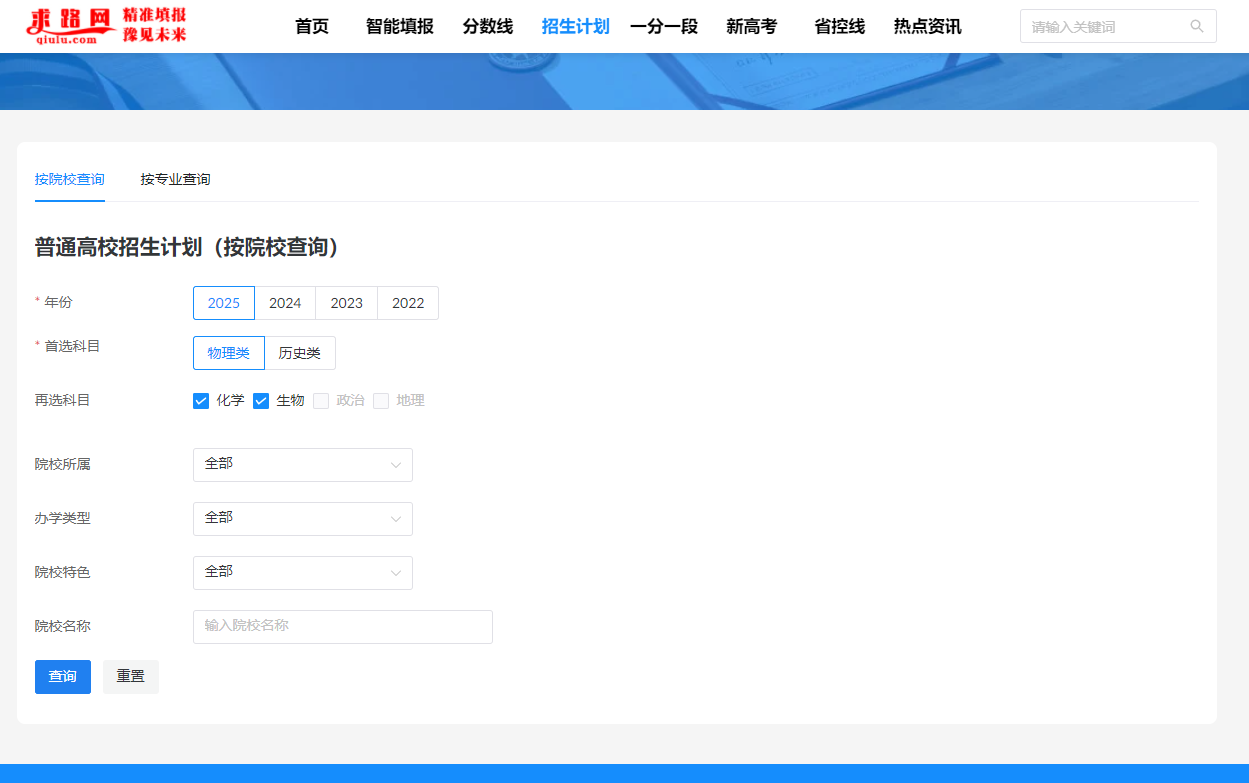Select the 2023 year option

click(x=346, y=302)
